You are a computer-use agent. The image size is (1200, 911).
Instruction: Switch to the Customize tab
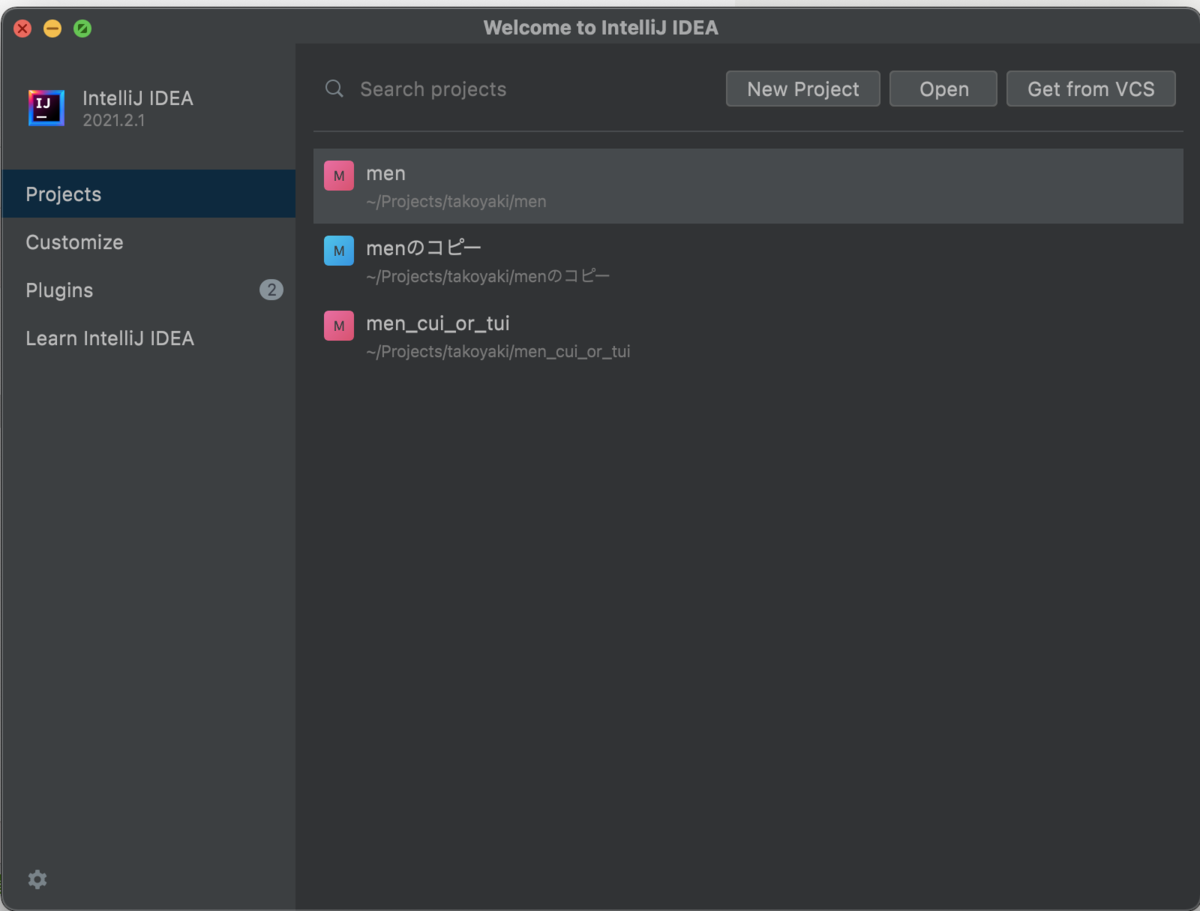coord(148,242)
